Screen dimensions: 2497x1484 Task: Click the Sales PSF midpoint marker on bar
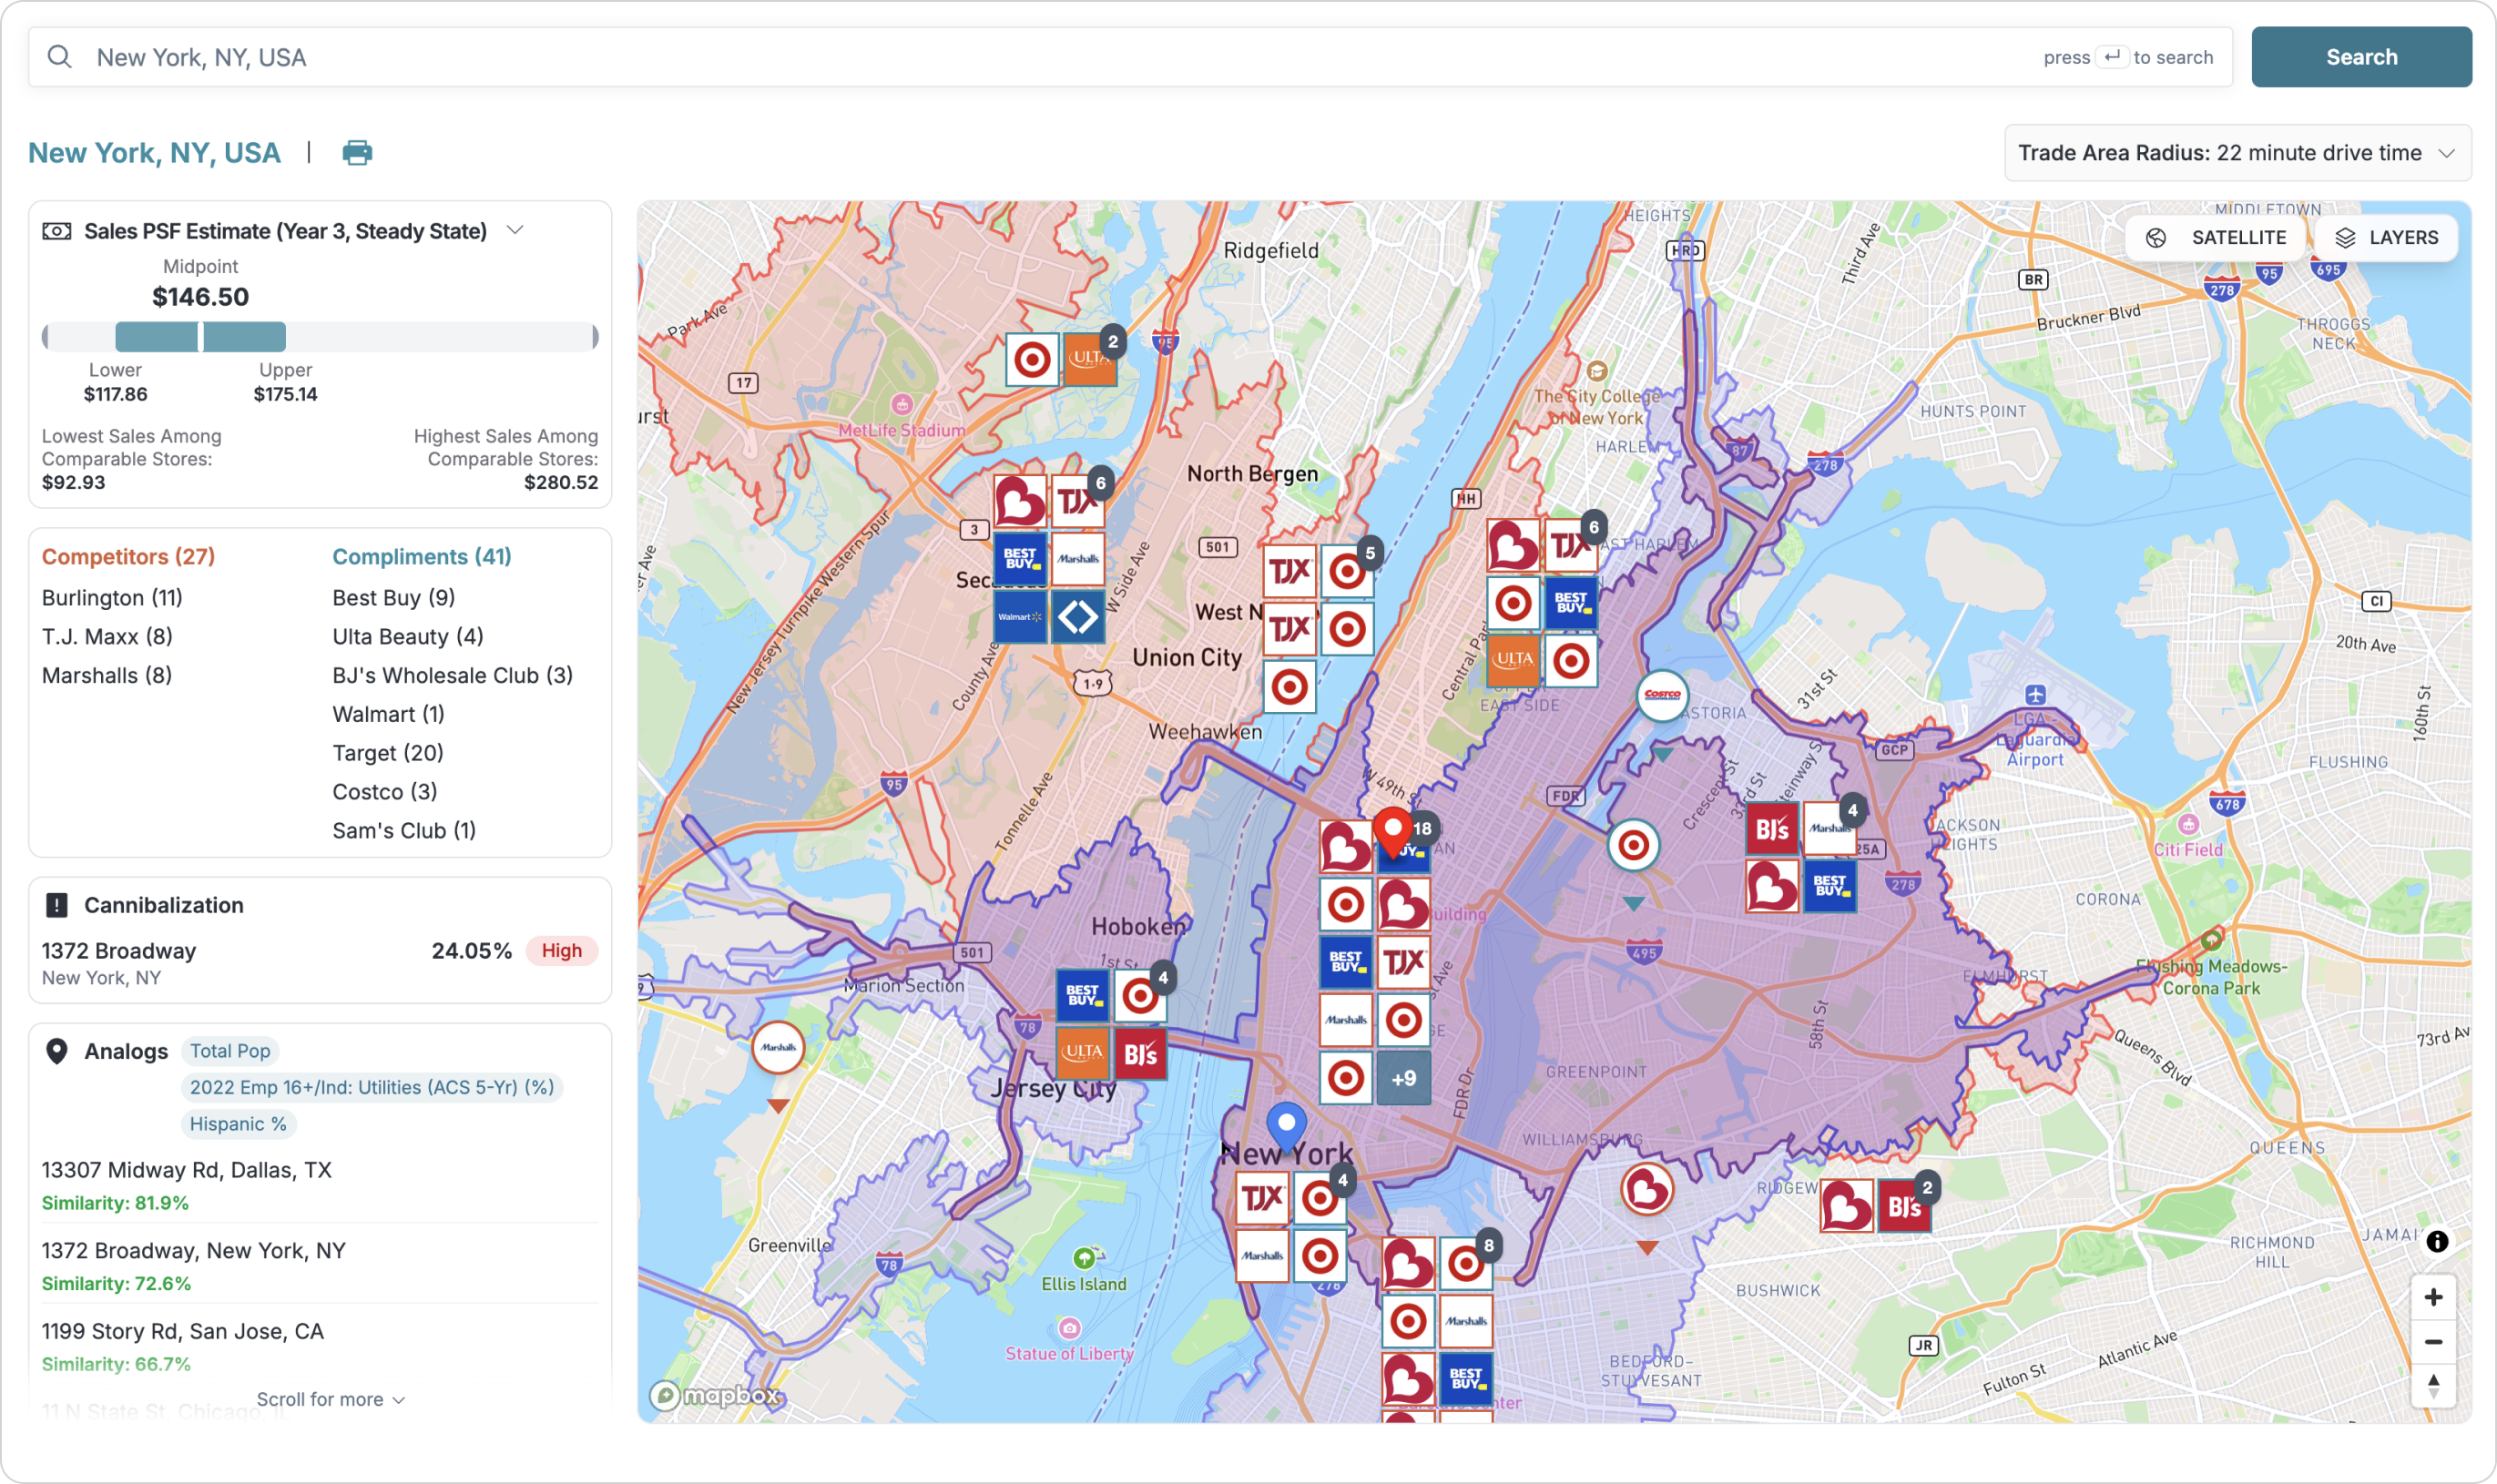pyautogui.click(x=201, y=337)
